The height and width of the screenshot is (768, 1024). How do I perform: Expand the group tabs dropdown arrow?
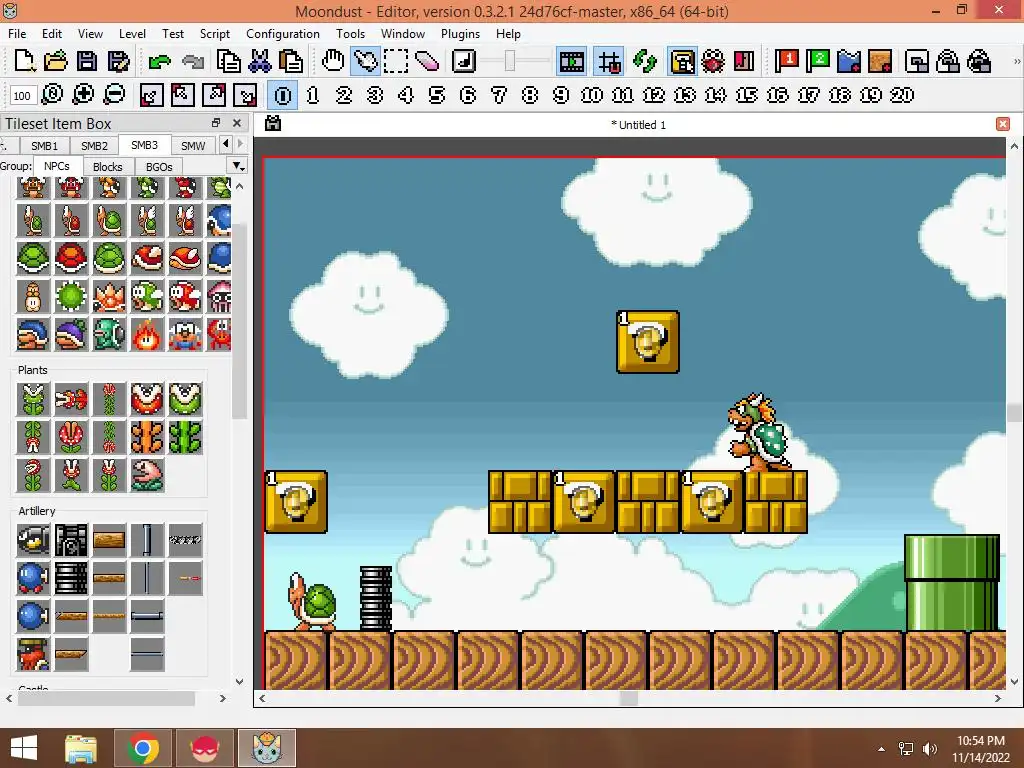coord(238,166)
